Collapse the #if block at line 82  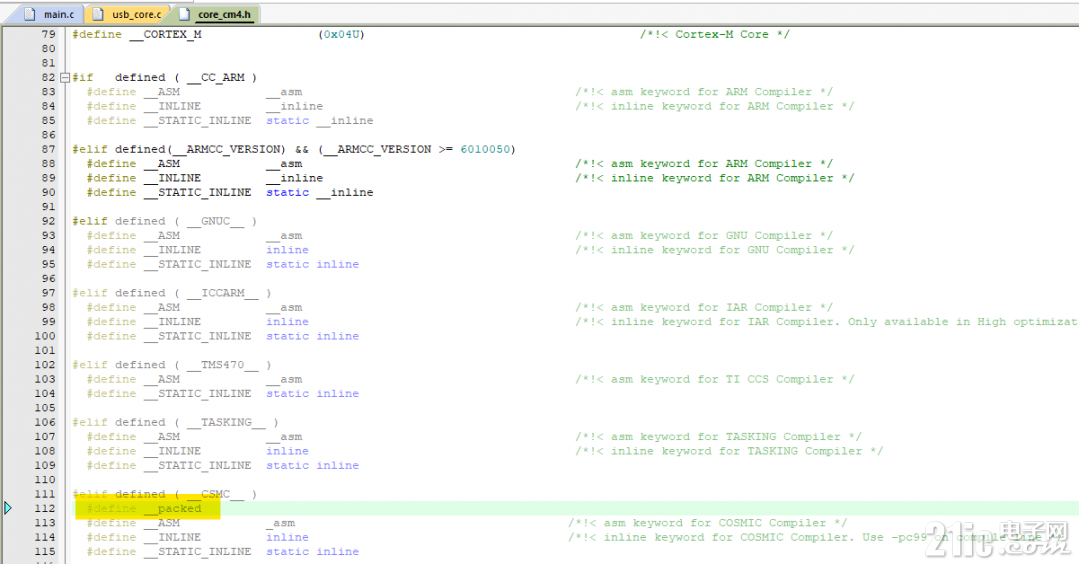pyautogui.click(x=65, y=78)
